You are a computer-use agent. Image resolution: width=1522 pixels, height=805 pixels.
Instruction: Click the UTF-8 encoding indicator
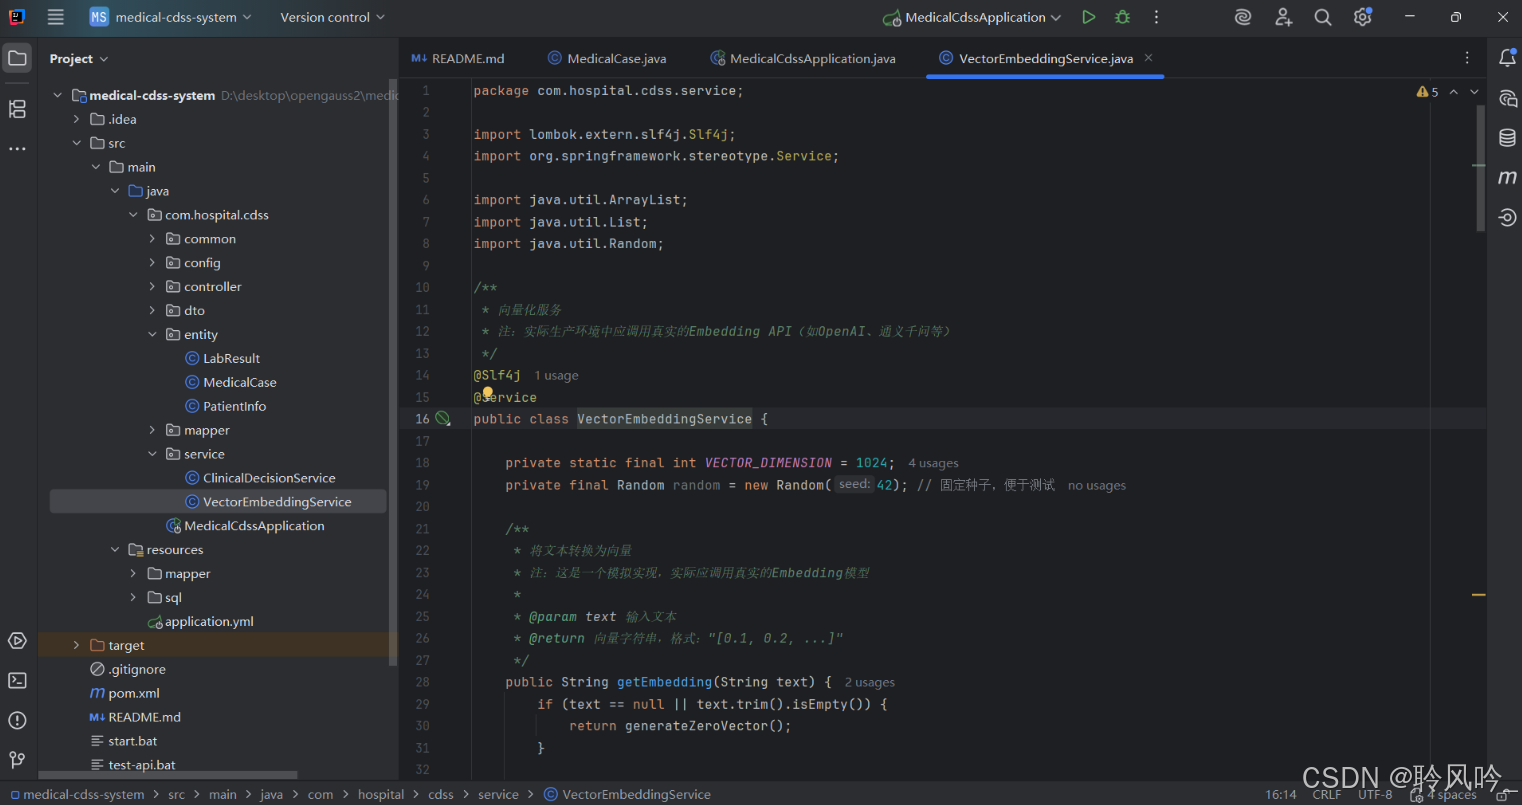point(1375,795)
